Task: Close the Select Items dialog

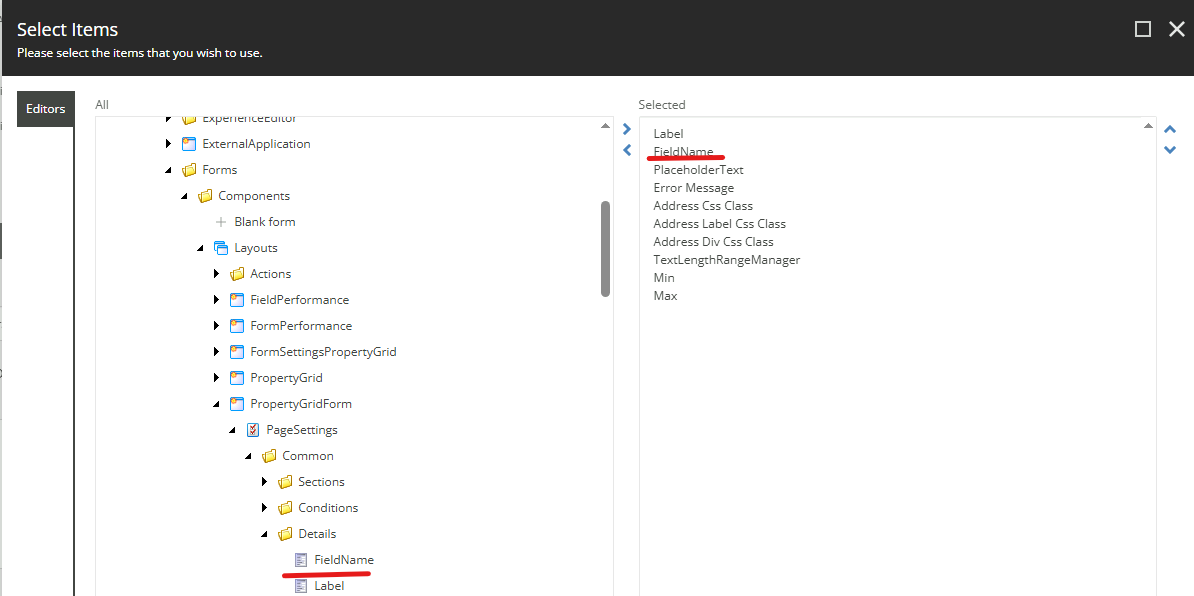Action: click(1176, 29)
